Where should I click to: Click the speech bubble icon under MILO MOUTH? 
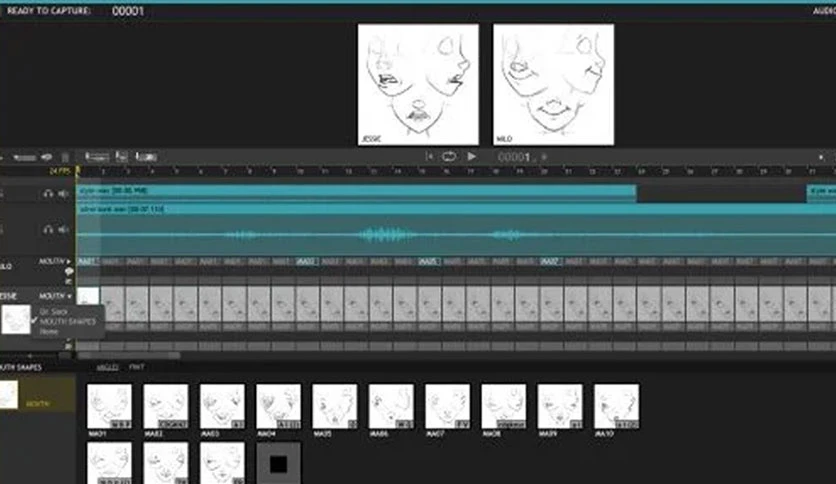(x=69, y=271)
